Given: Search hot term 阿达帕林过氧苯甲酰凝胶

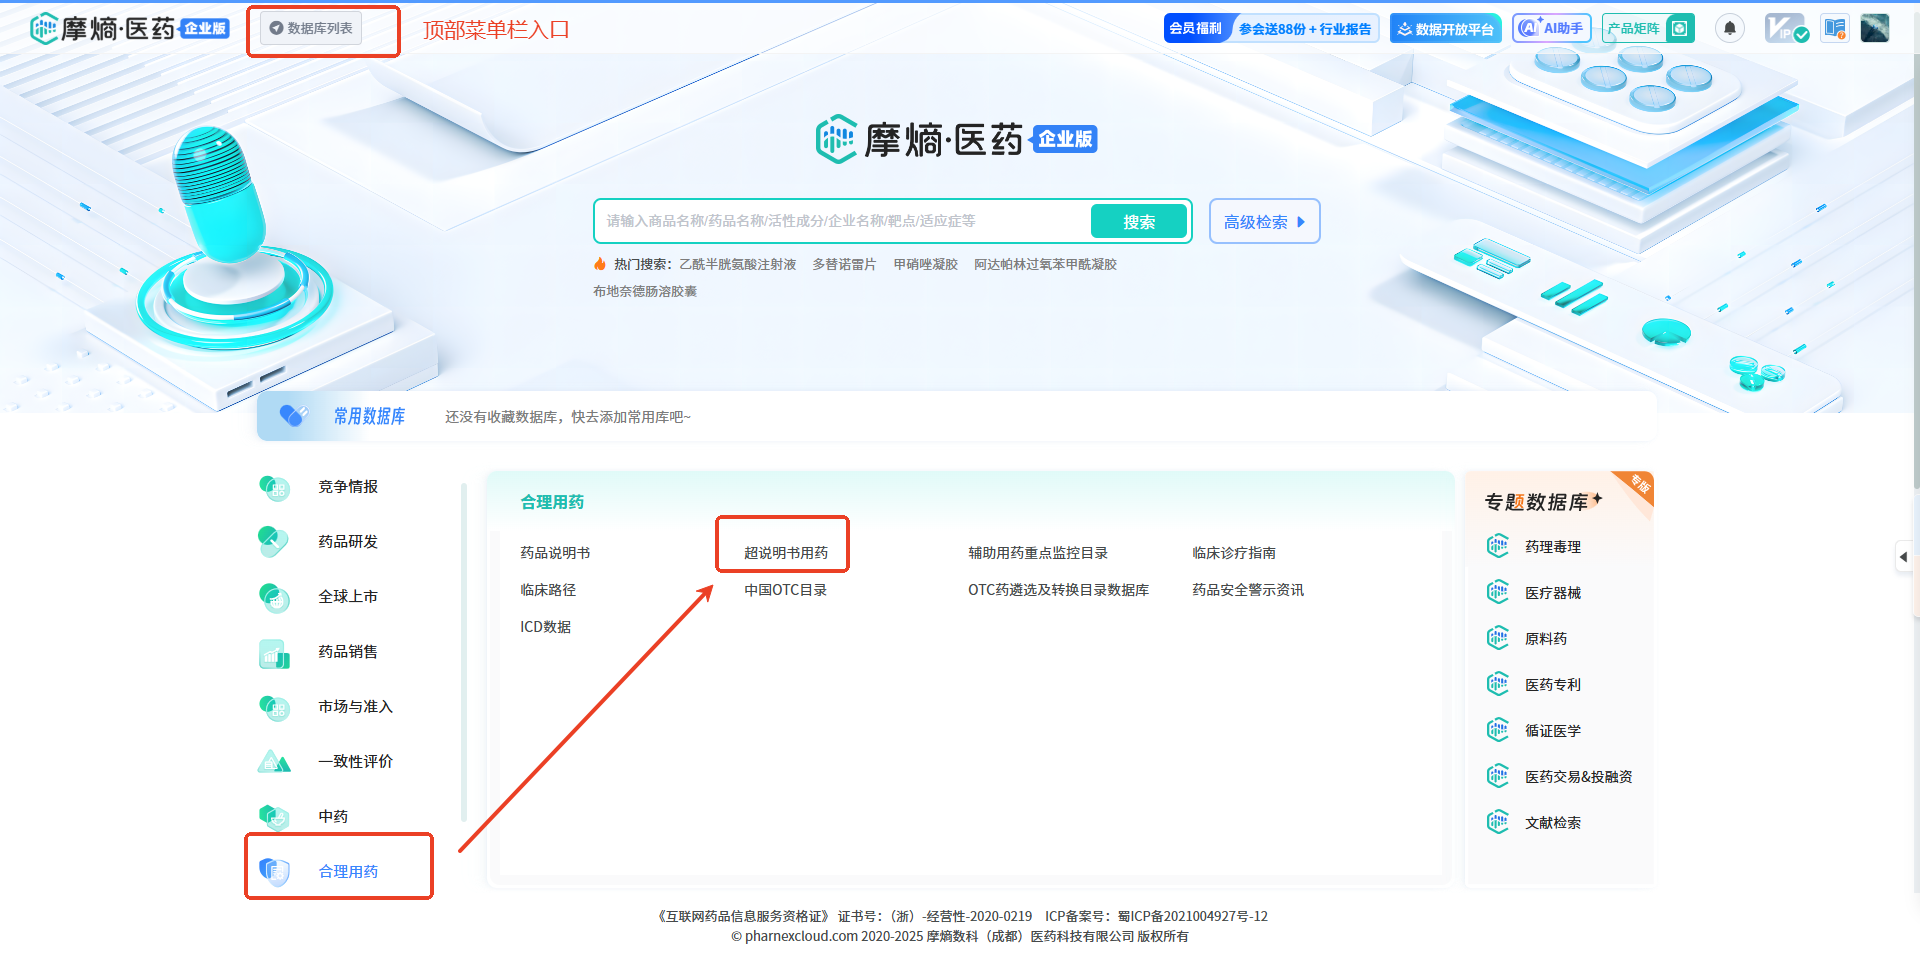Looking at the screenshot, I should point(1046,264).
